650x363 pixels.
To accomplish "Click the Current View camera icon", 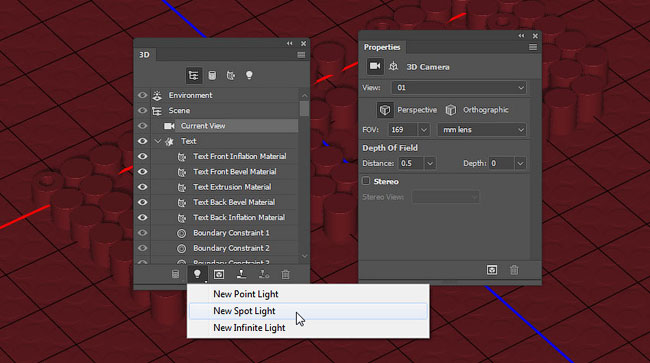I will click(169, 126).
